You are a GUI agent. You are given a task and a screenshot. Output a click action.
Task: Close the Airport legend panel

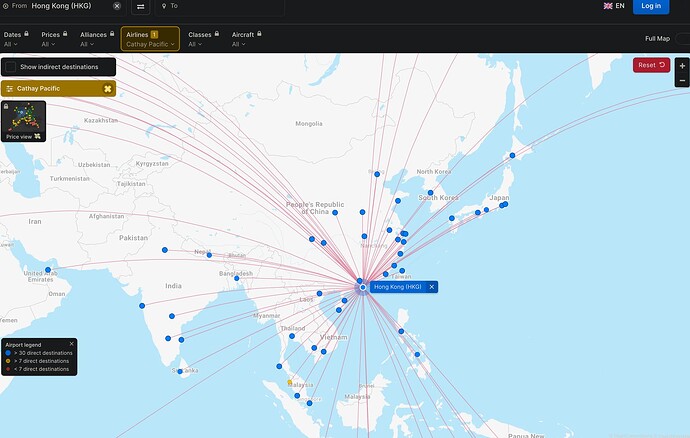[72, 344]
